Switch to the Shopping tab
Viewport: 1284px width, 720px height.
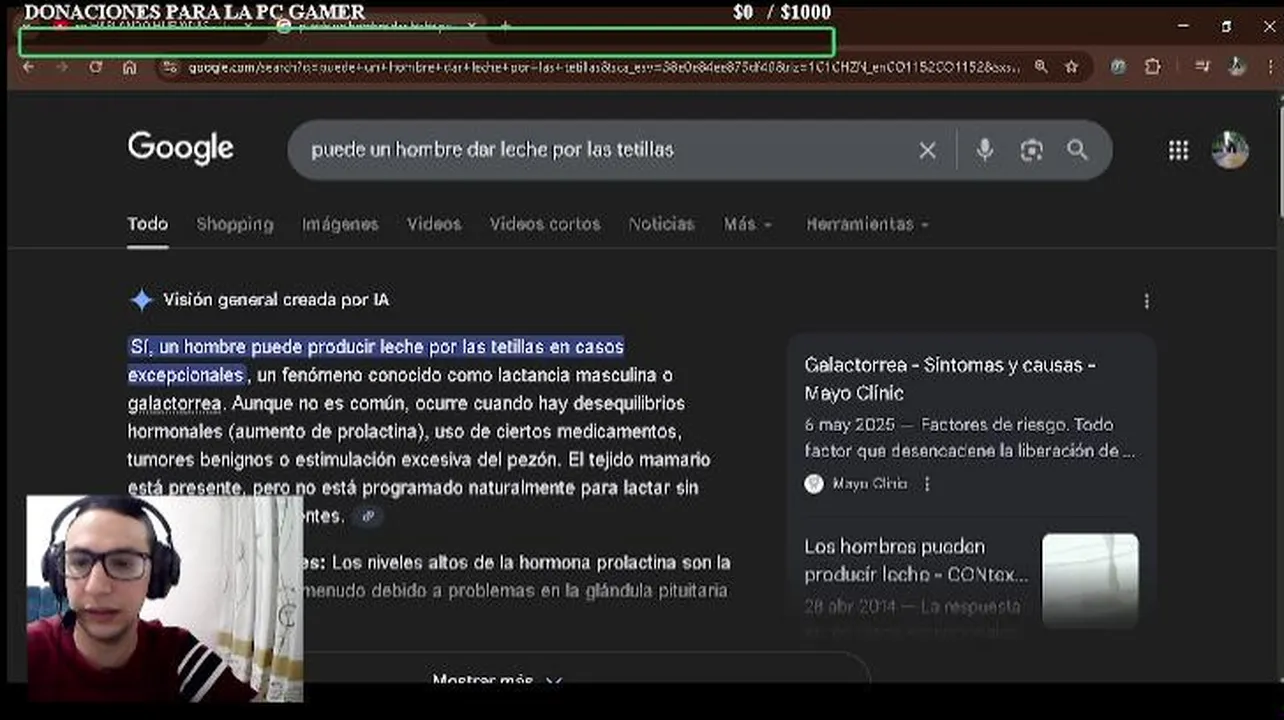(235, 224)
